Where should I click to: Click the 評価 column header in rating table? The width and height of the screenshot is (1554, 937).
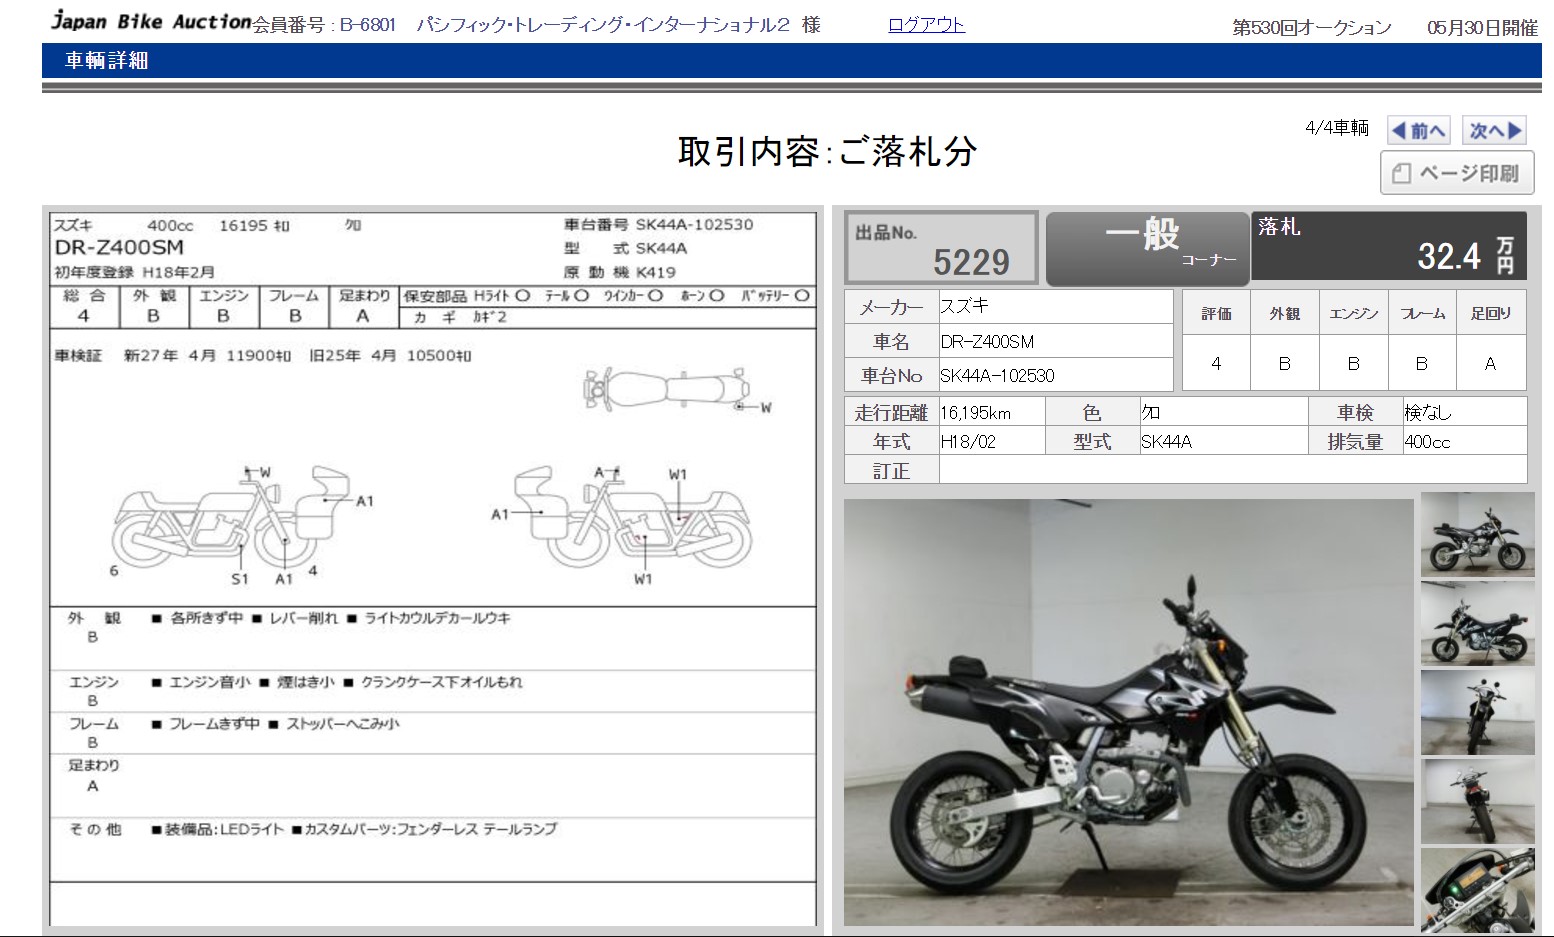click(1216, 313)
